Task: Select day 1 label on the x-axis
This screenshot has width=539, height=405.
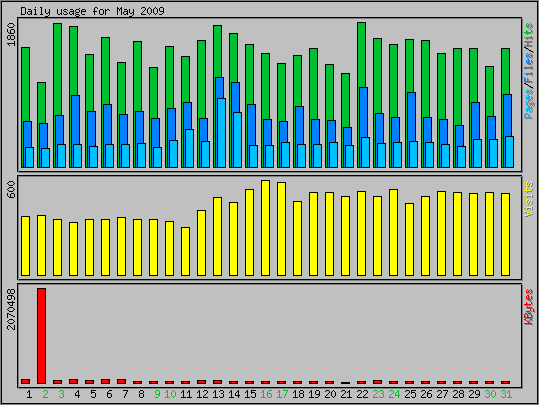Action: 29,394
